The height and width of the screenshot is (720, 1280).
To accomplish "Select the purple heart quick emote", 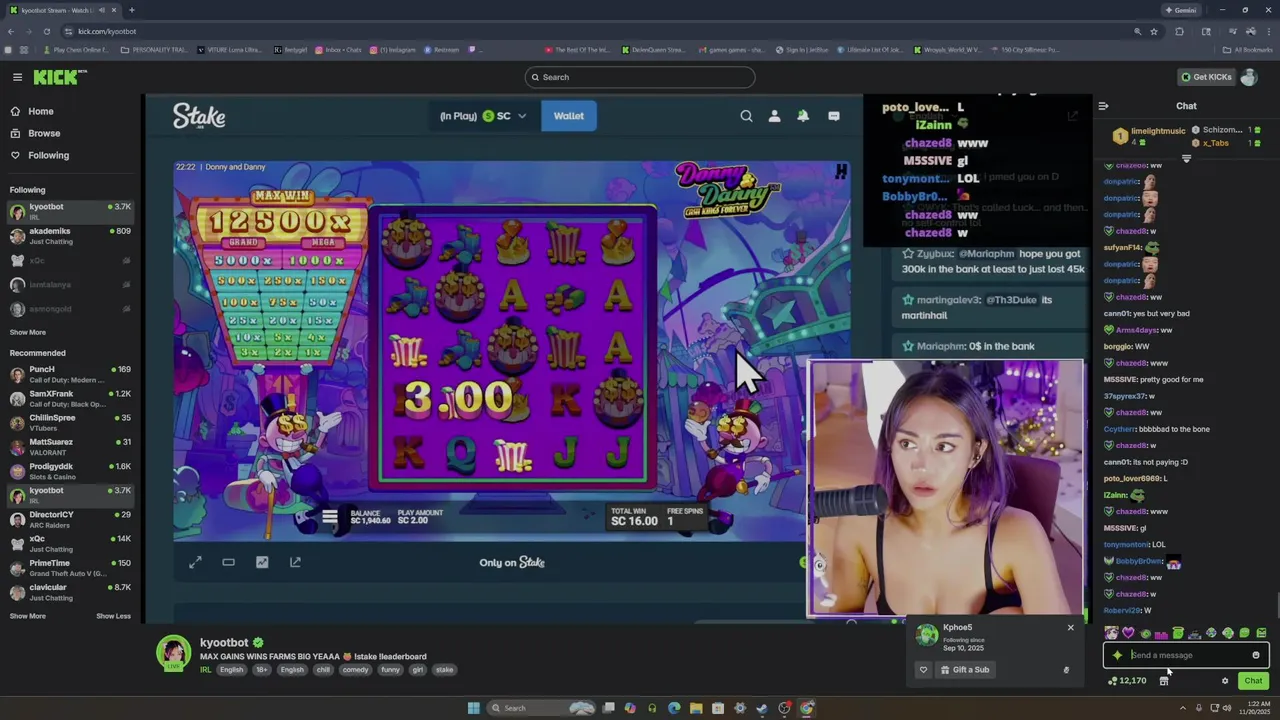I will point(1128,633).
